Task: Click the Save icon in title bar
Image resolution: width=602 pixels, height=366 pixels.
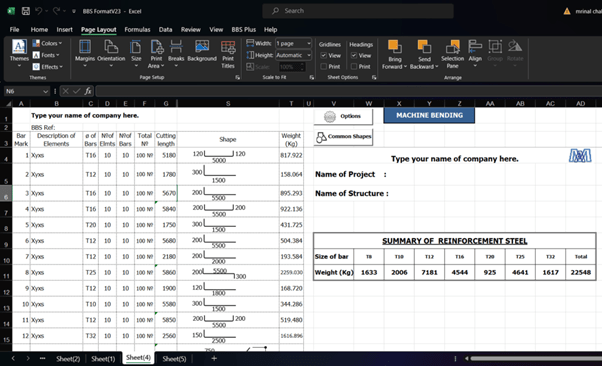Action: [26, 11]
